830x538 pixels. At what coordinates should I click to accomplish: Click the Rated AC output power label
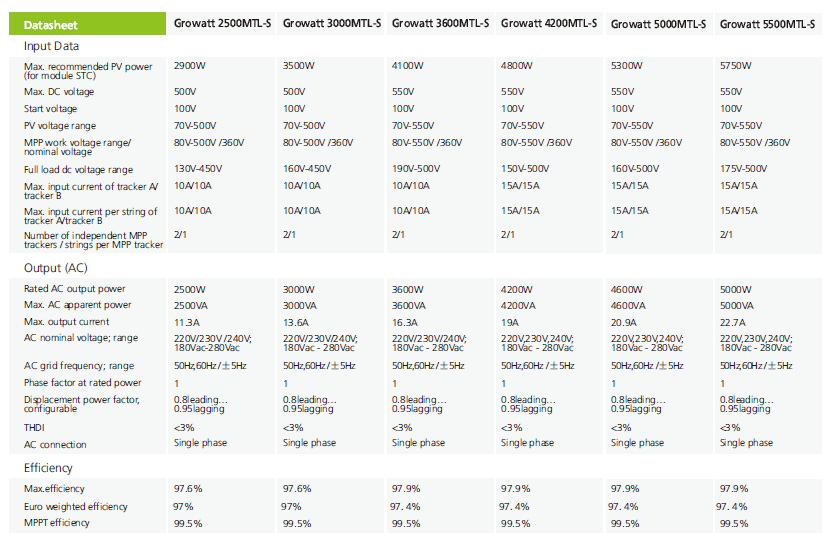(x=75, y=289)
